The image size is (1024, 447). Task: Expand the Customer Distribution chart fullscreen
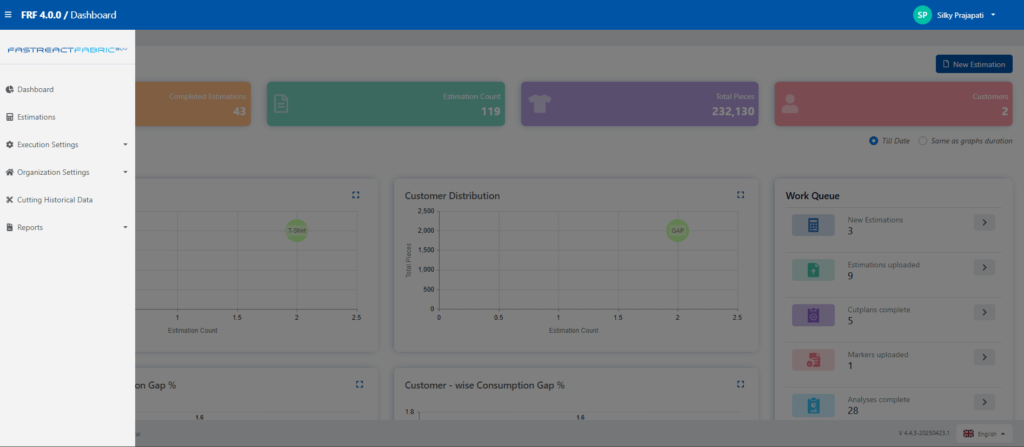(740, 195)
